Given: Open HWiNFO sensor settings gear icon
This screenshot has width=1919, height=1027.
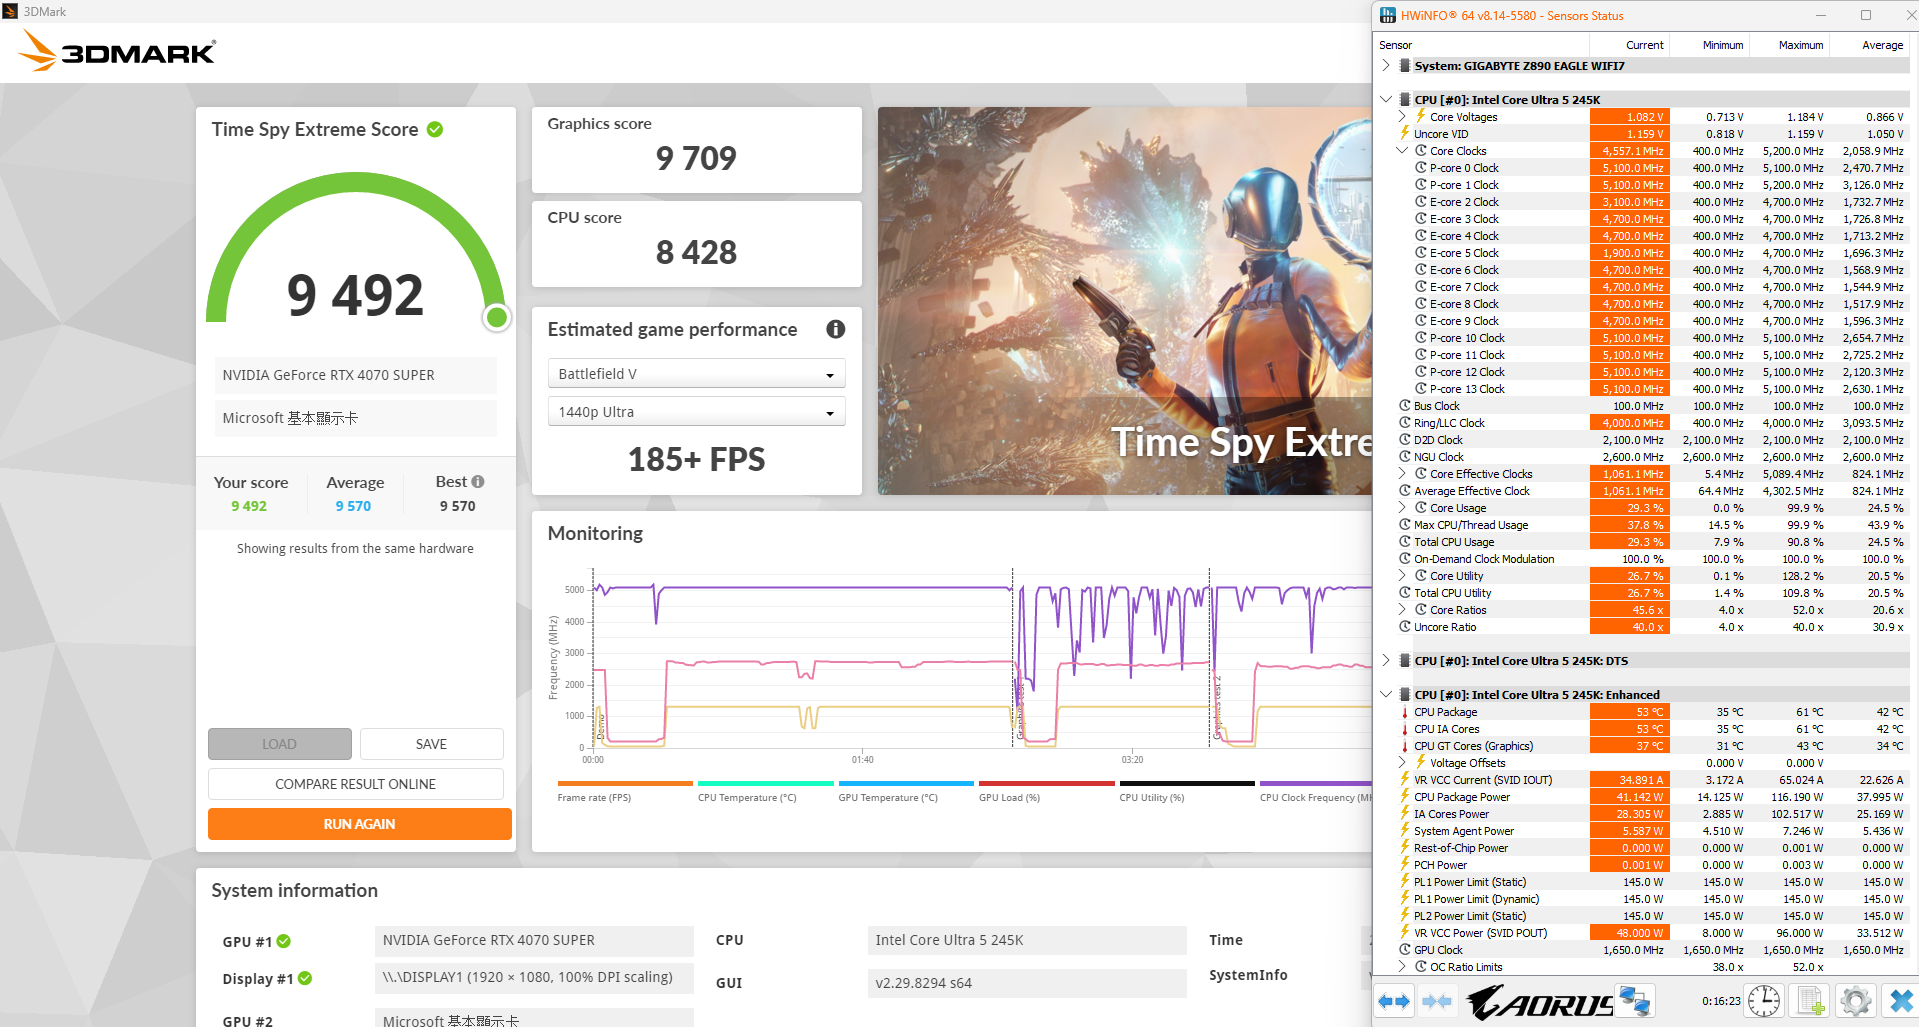Looking at the screenshot, I should click(1855, 1000).
